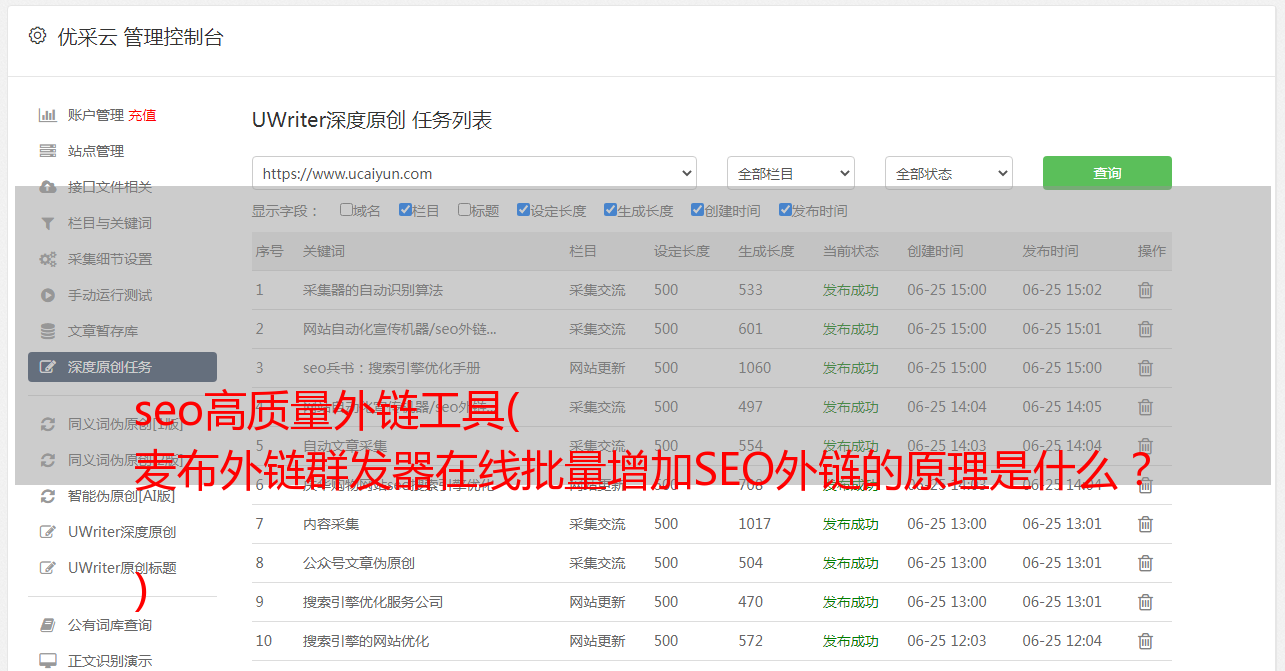Open the 全部栏目 dropdown
Screen dimensions: 1285x671
pyautogui.click(x=791, y=173)
